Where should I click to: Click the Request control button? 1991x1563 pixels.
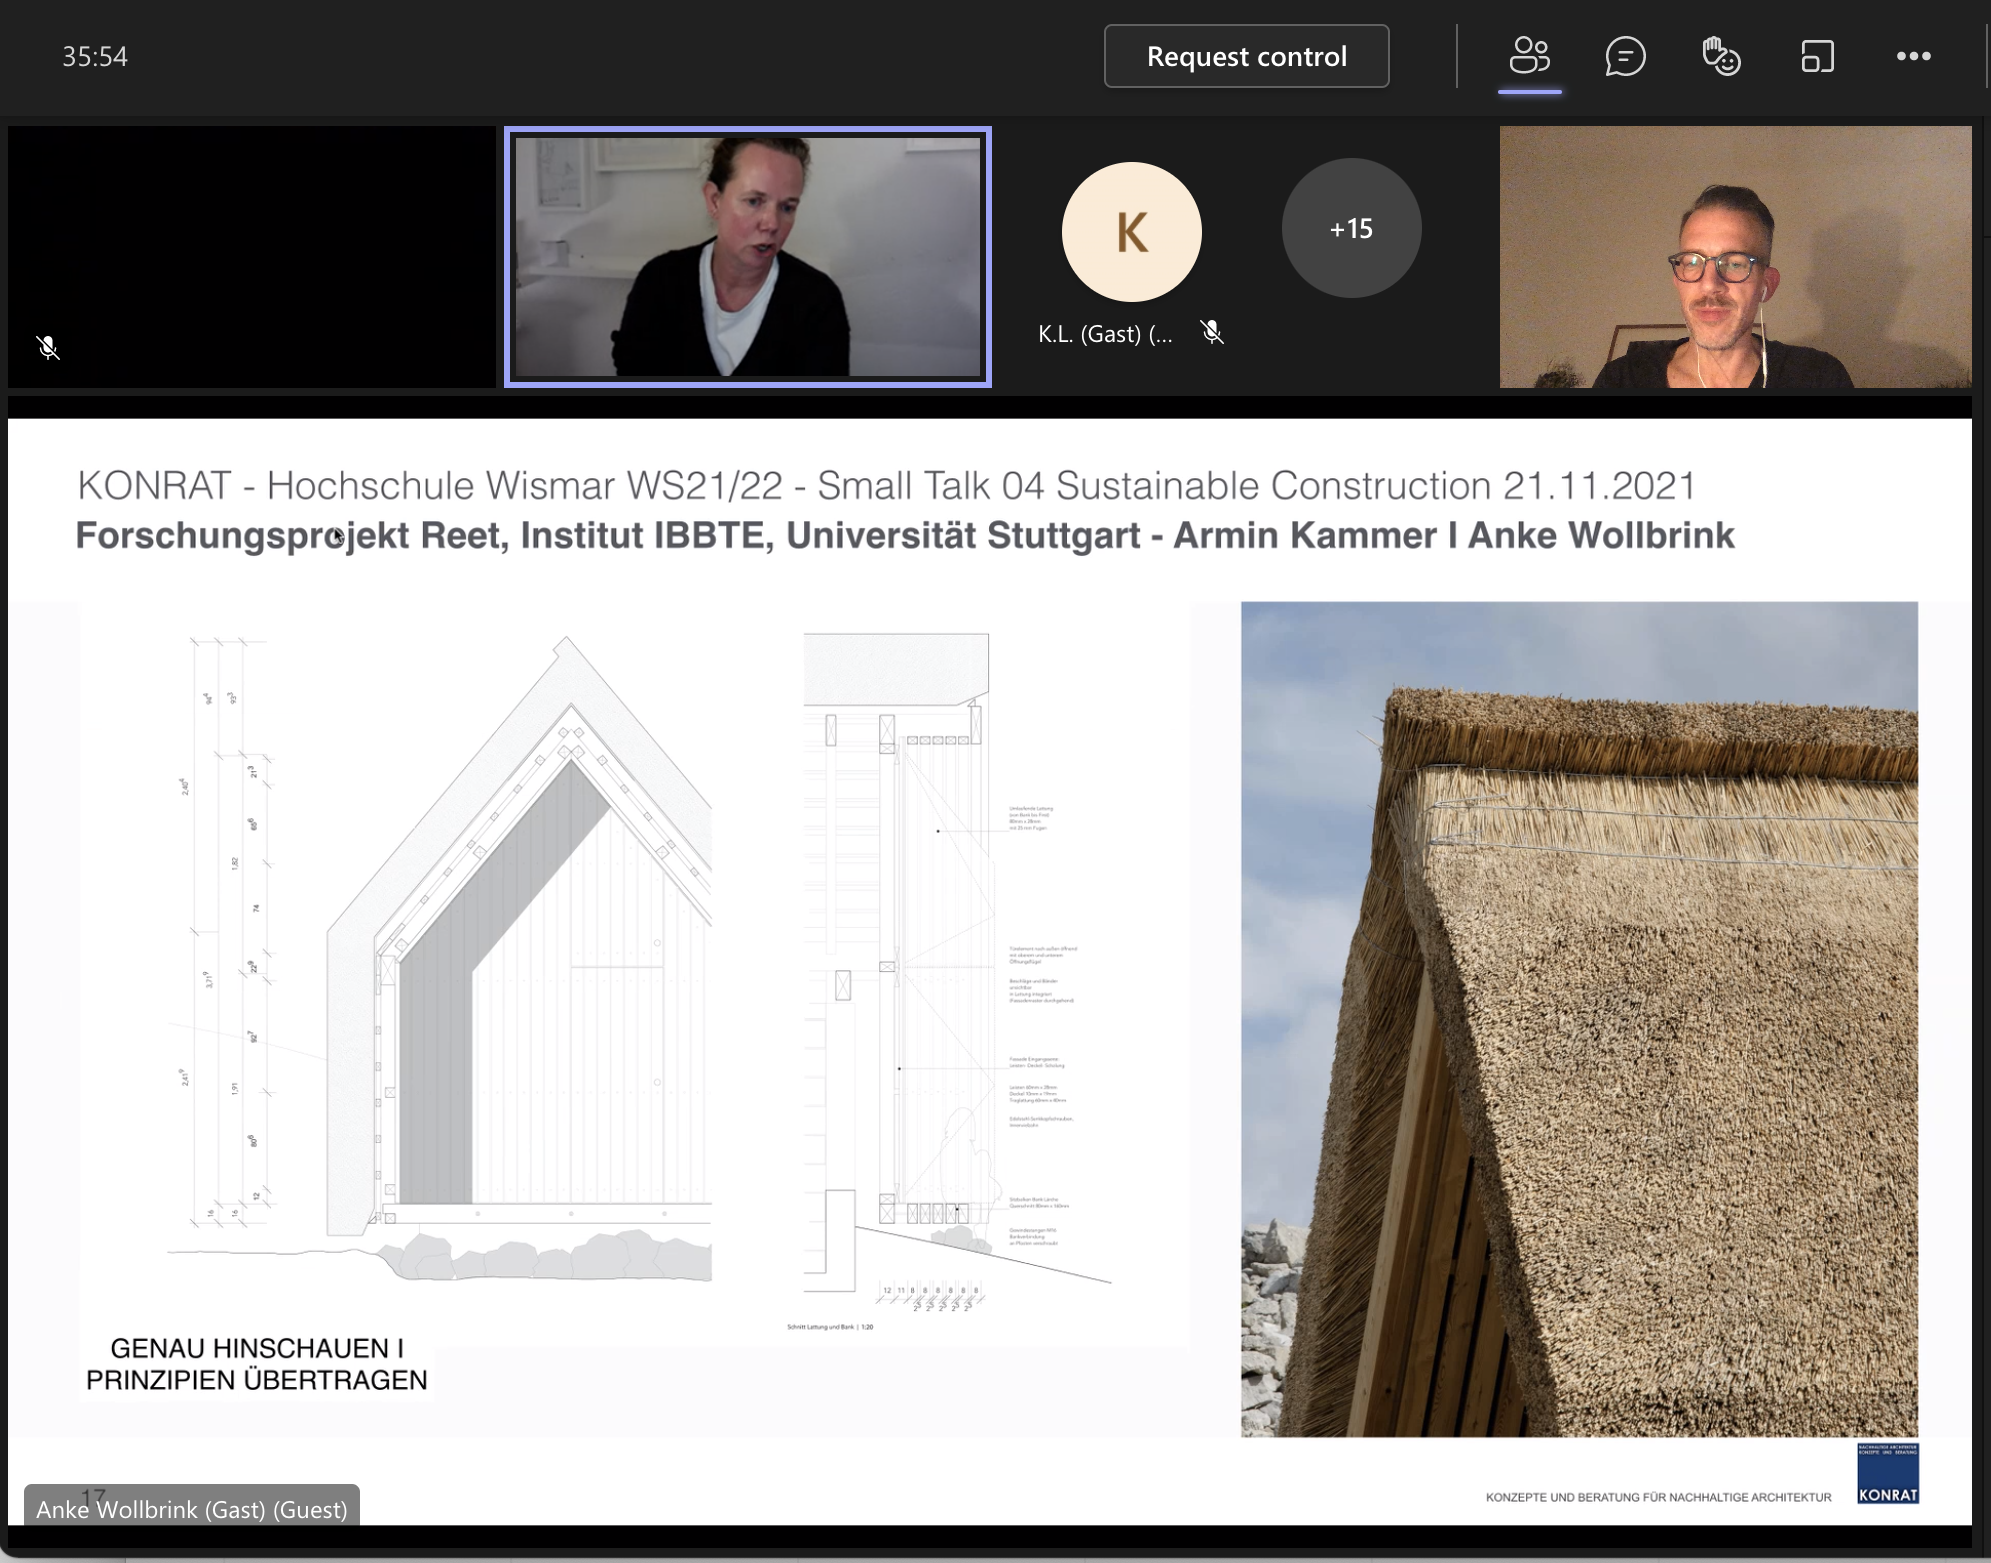(1246, 56)
